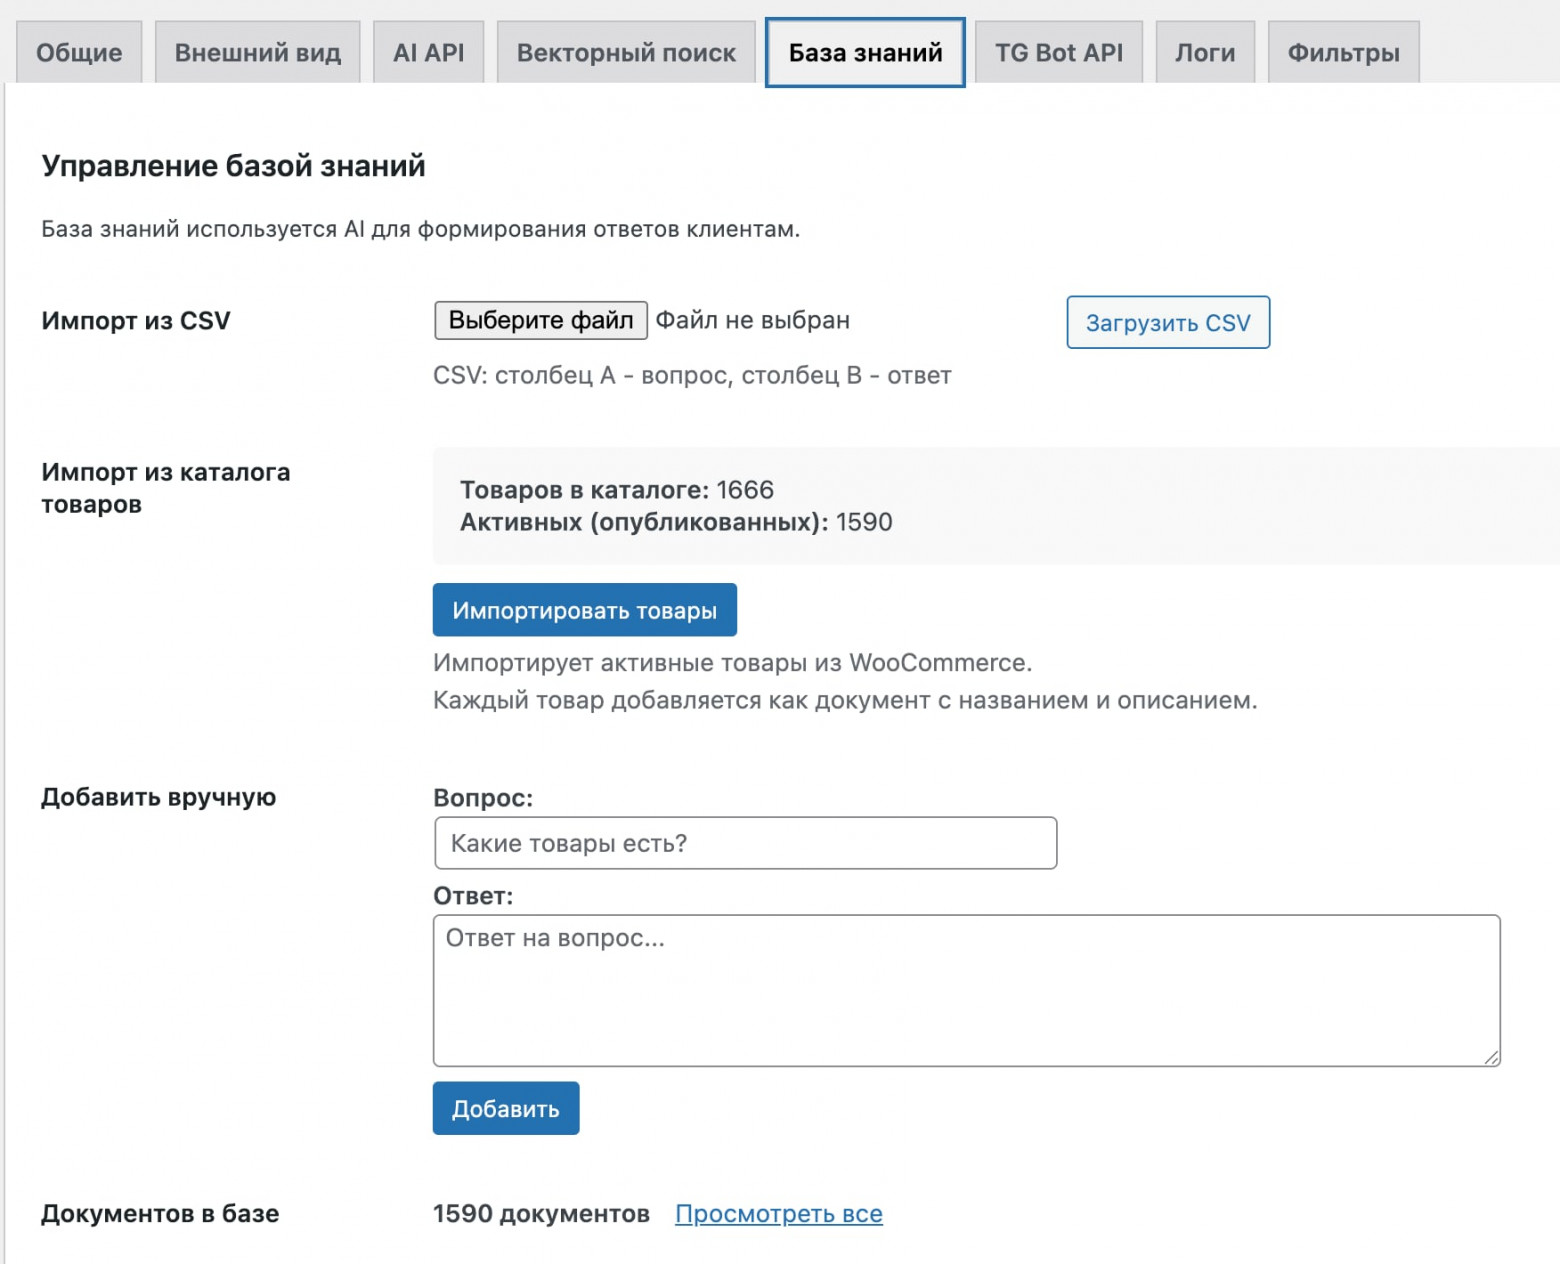
Task: Select the AI API tab
Action: click(428, 52)
